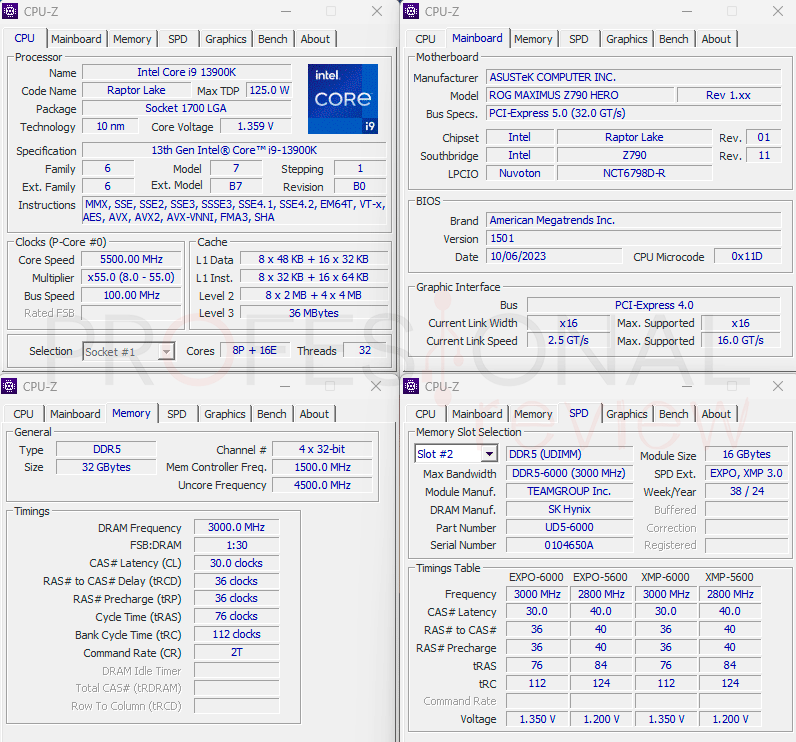796x742 pixels.
Task: Click the BIOS date '10/06/2023'
Action: (x=554, y=256)
